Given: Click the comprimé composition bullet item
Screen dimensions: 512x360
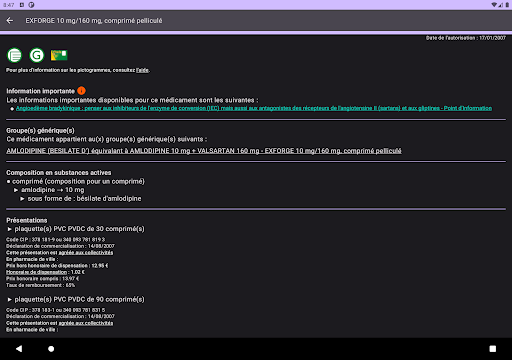Looking at the screenshot, I should pyautogui.click(x=76, y=181).
